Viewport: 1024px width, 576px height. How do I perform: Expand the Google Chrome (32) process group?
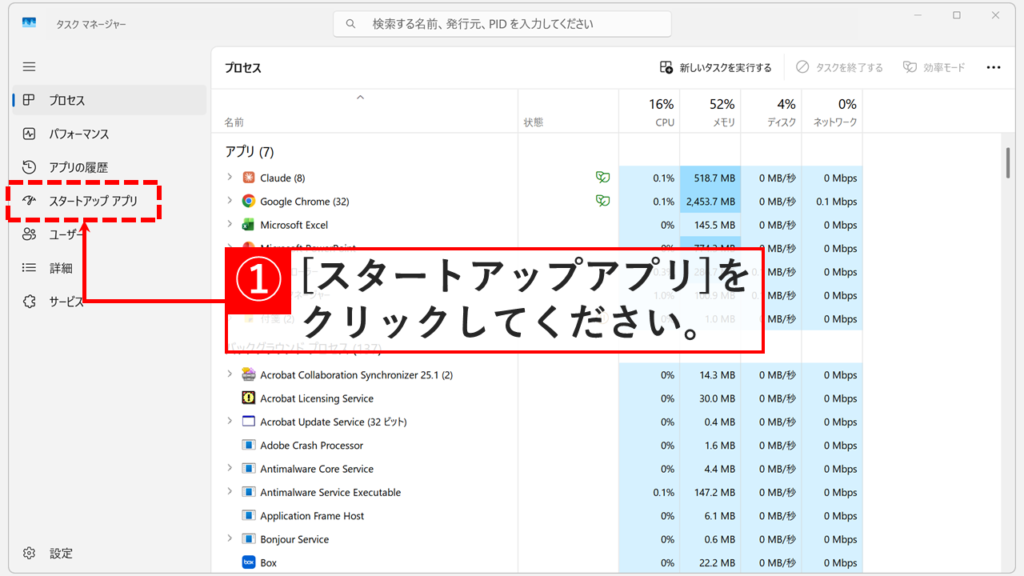229,200
